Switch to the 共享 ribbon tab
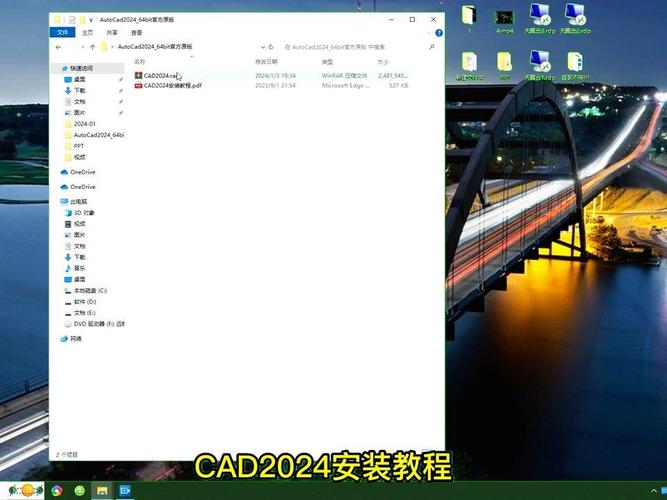 (112, 33)
